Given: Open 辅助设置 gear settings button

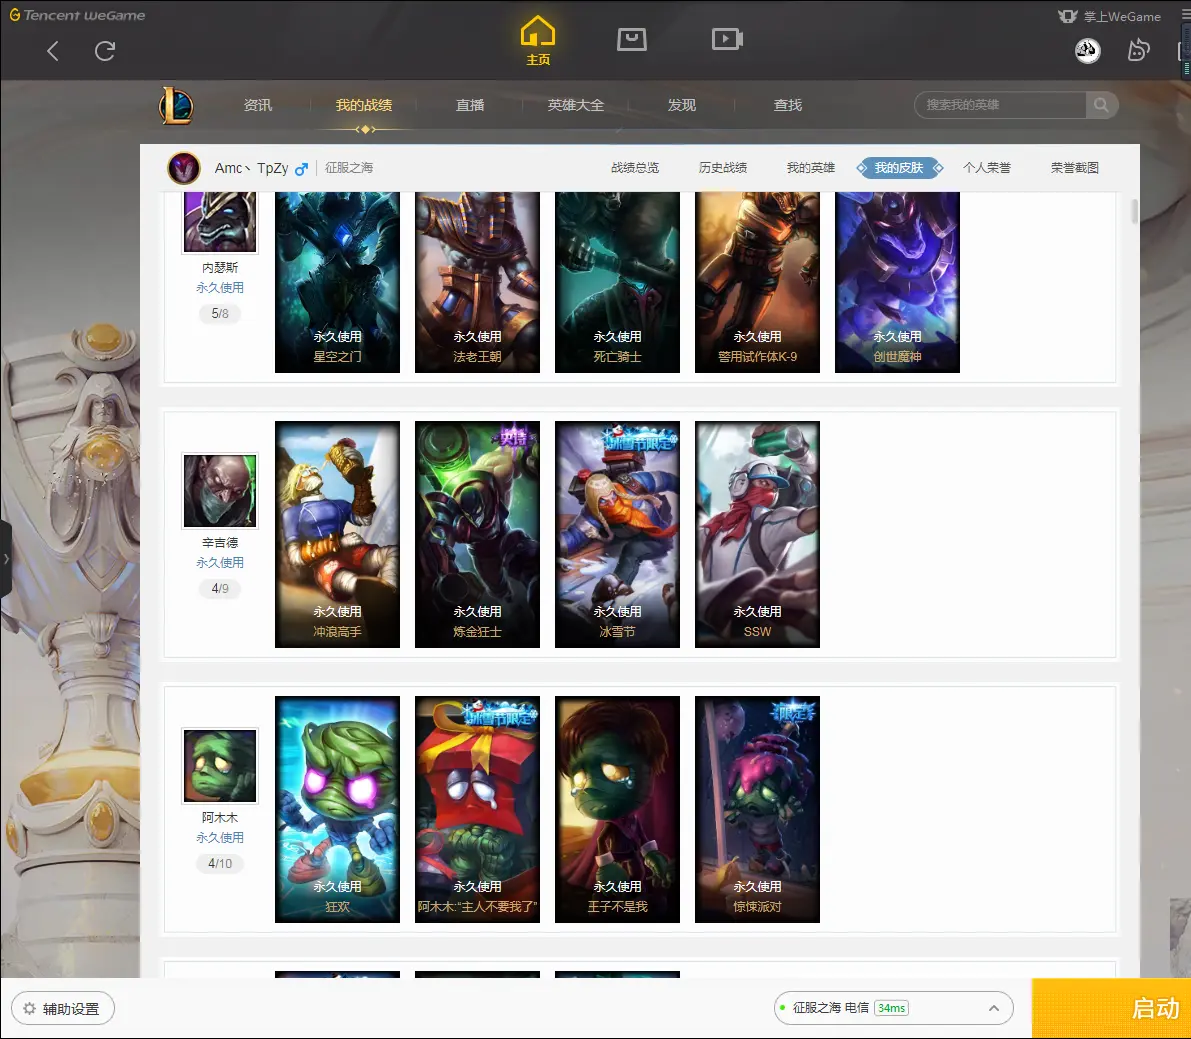Looking at the screenshot, I should pos(63,1009).
